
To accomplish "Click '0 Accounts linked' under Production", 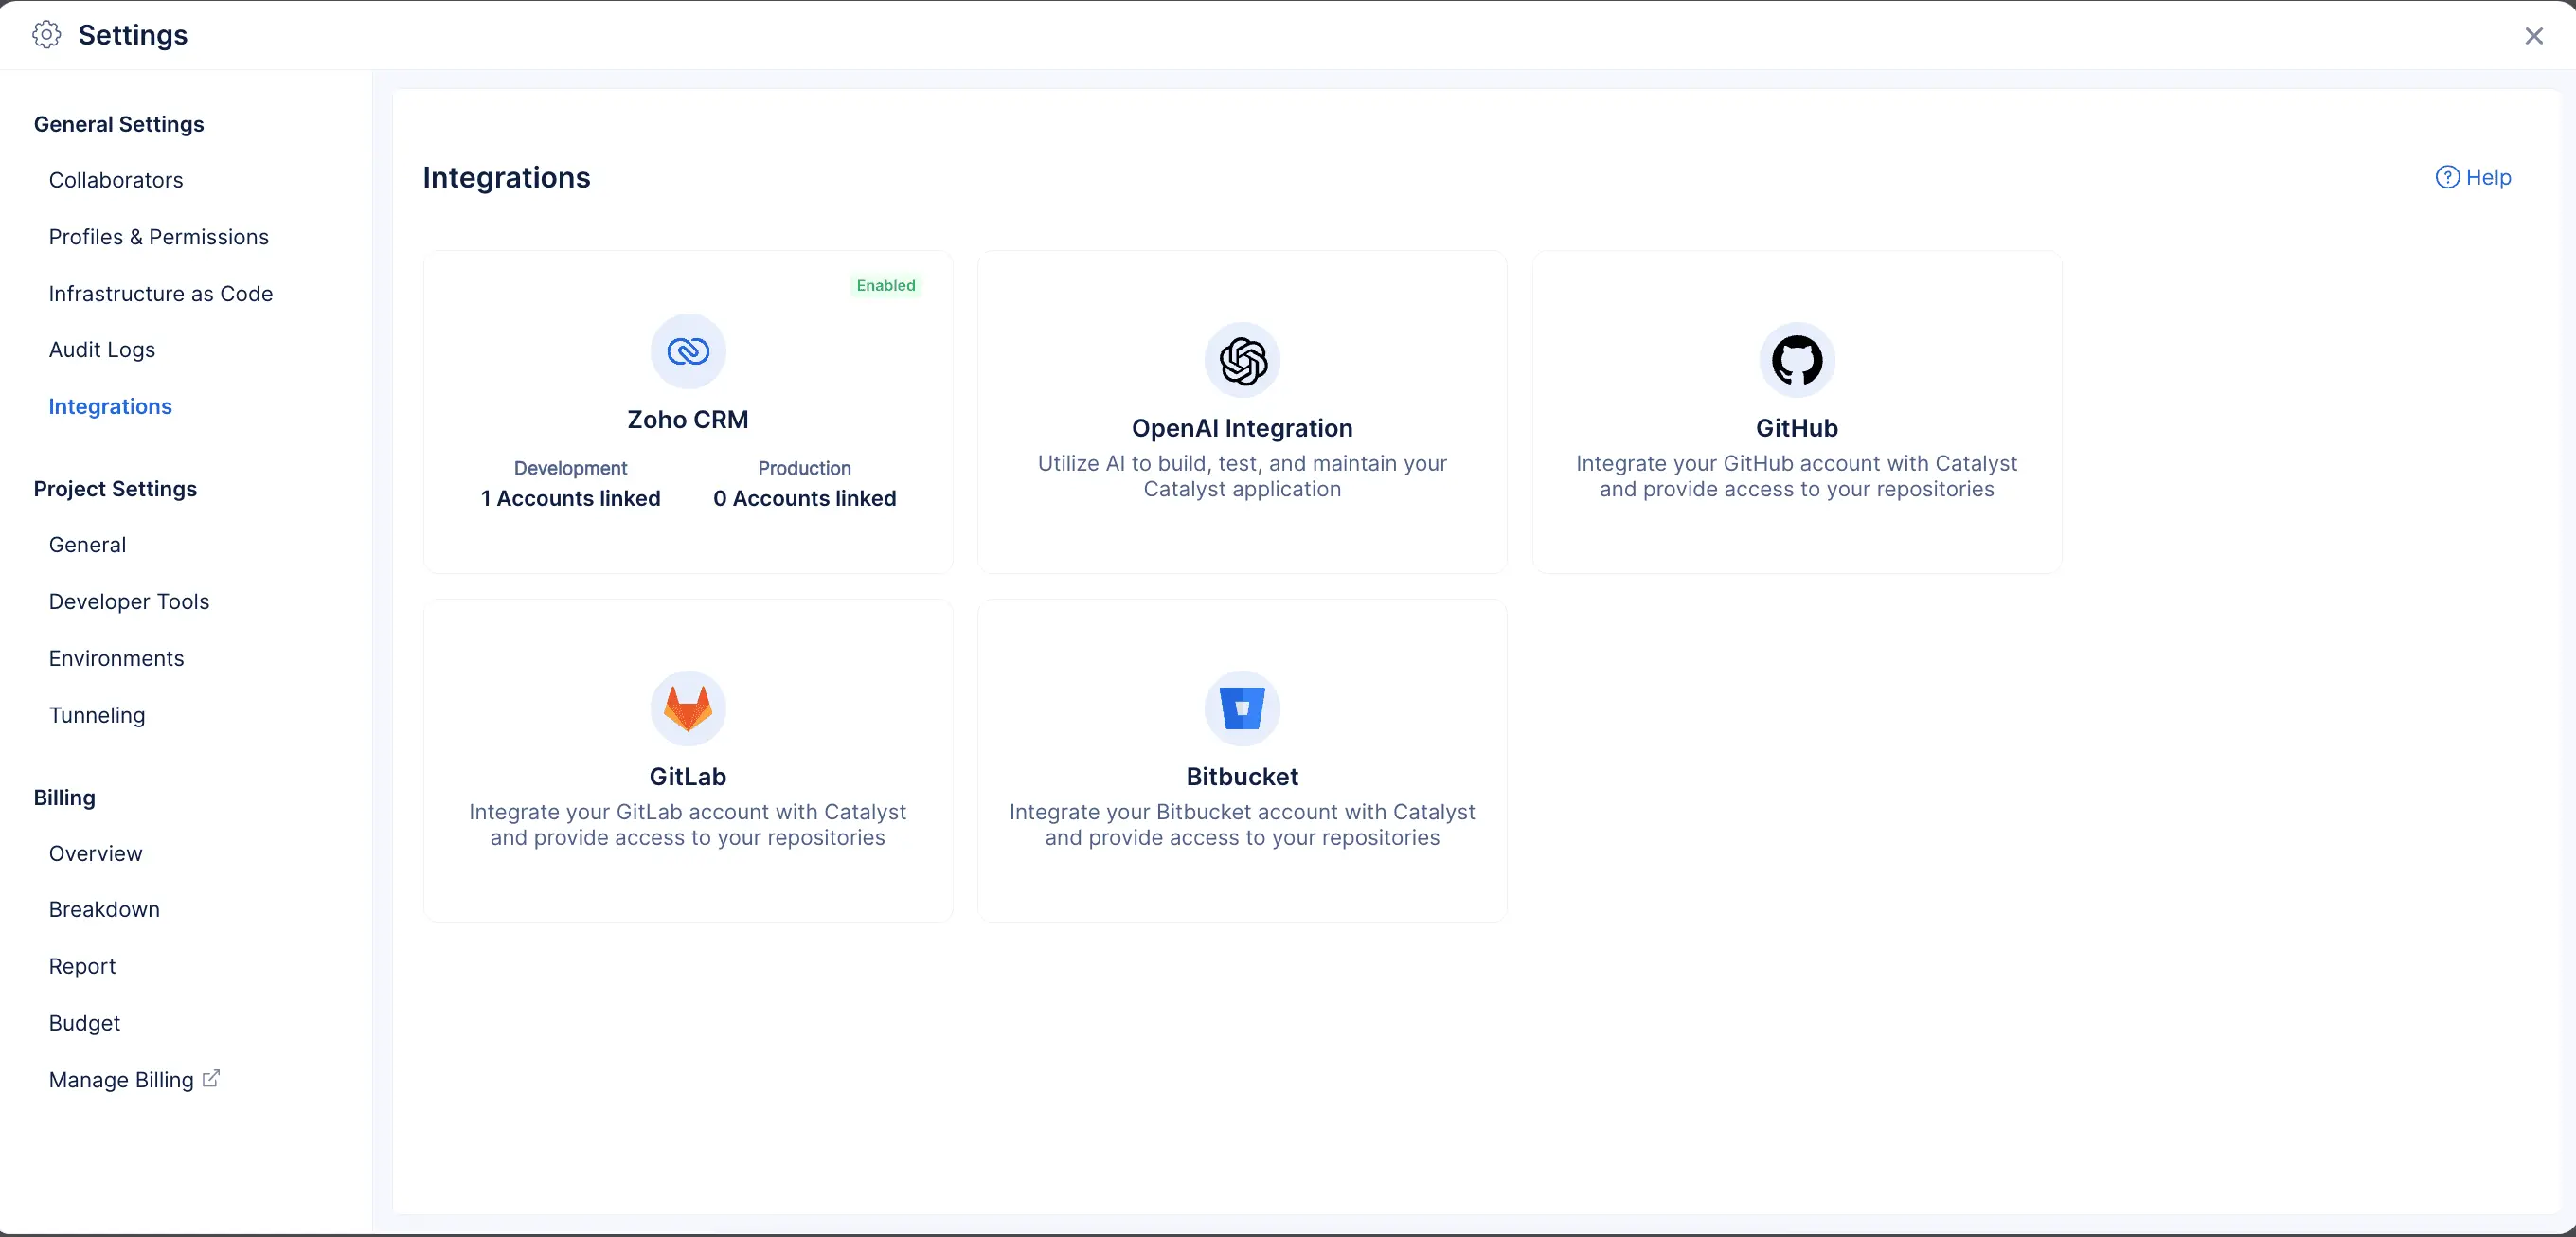I will click(805, 499).
